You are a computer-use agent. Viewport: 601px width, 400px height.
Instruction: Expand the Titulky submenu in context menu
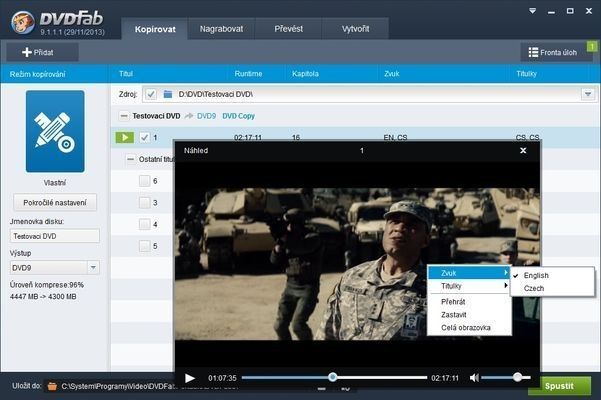click(x=470, y=286)
